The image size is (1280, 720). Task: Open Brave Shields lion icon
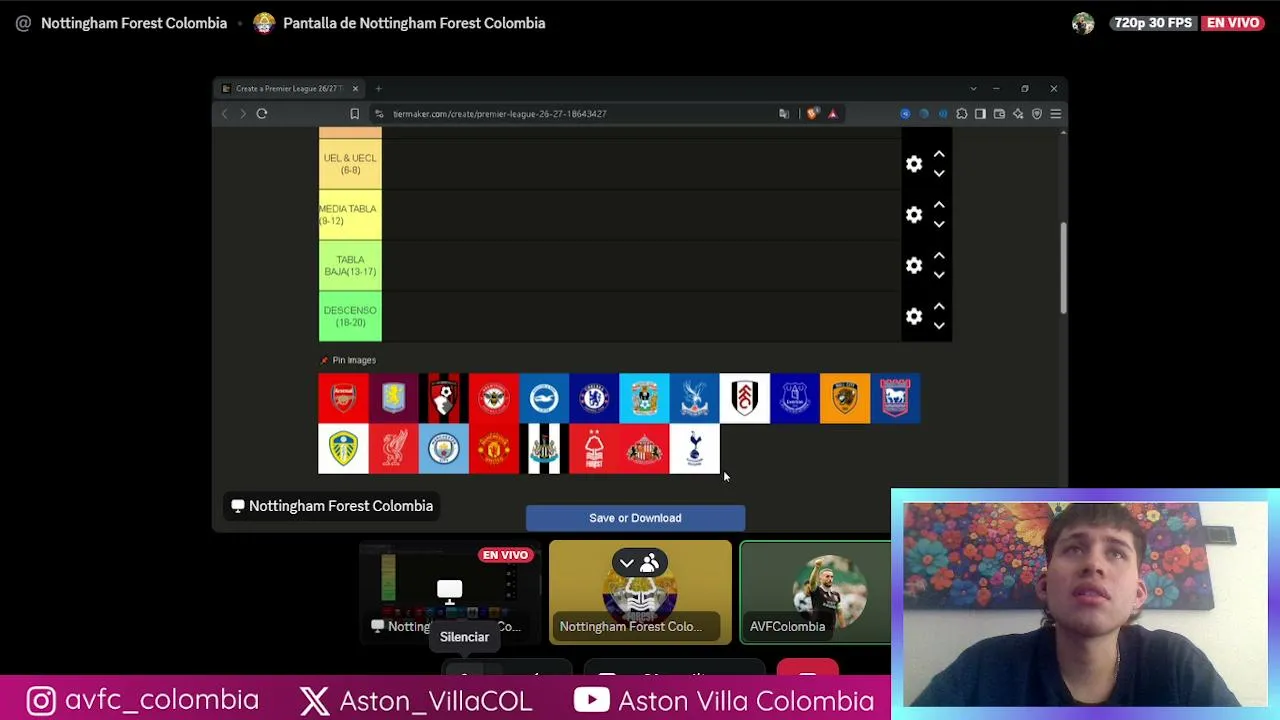812,114
